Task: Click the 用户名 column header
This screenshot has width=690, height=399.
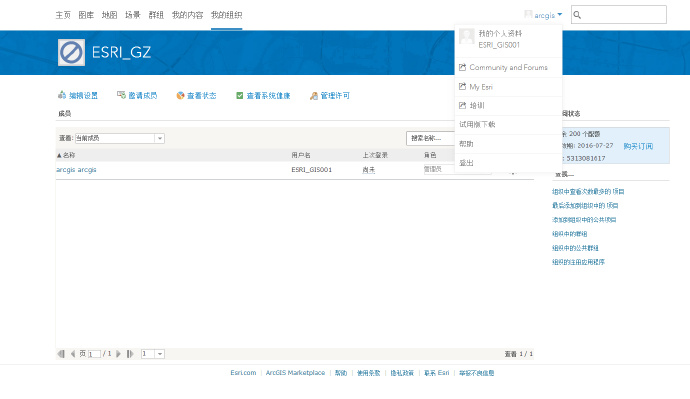Action: point(301,155)
